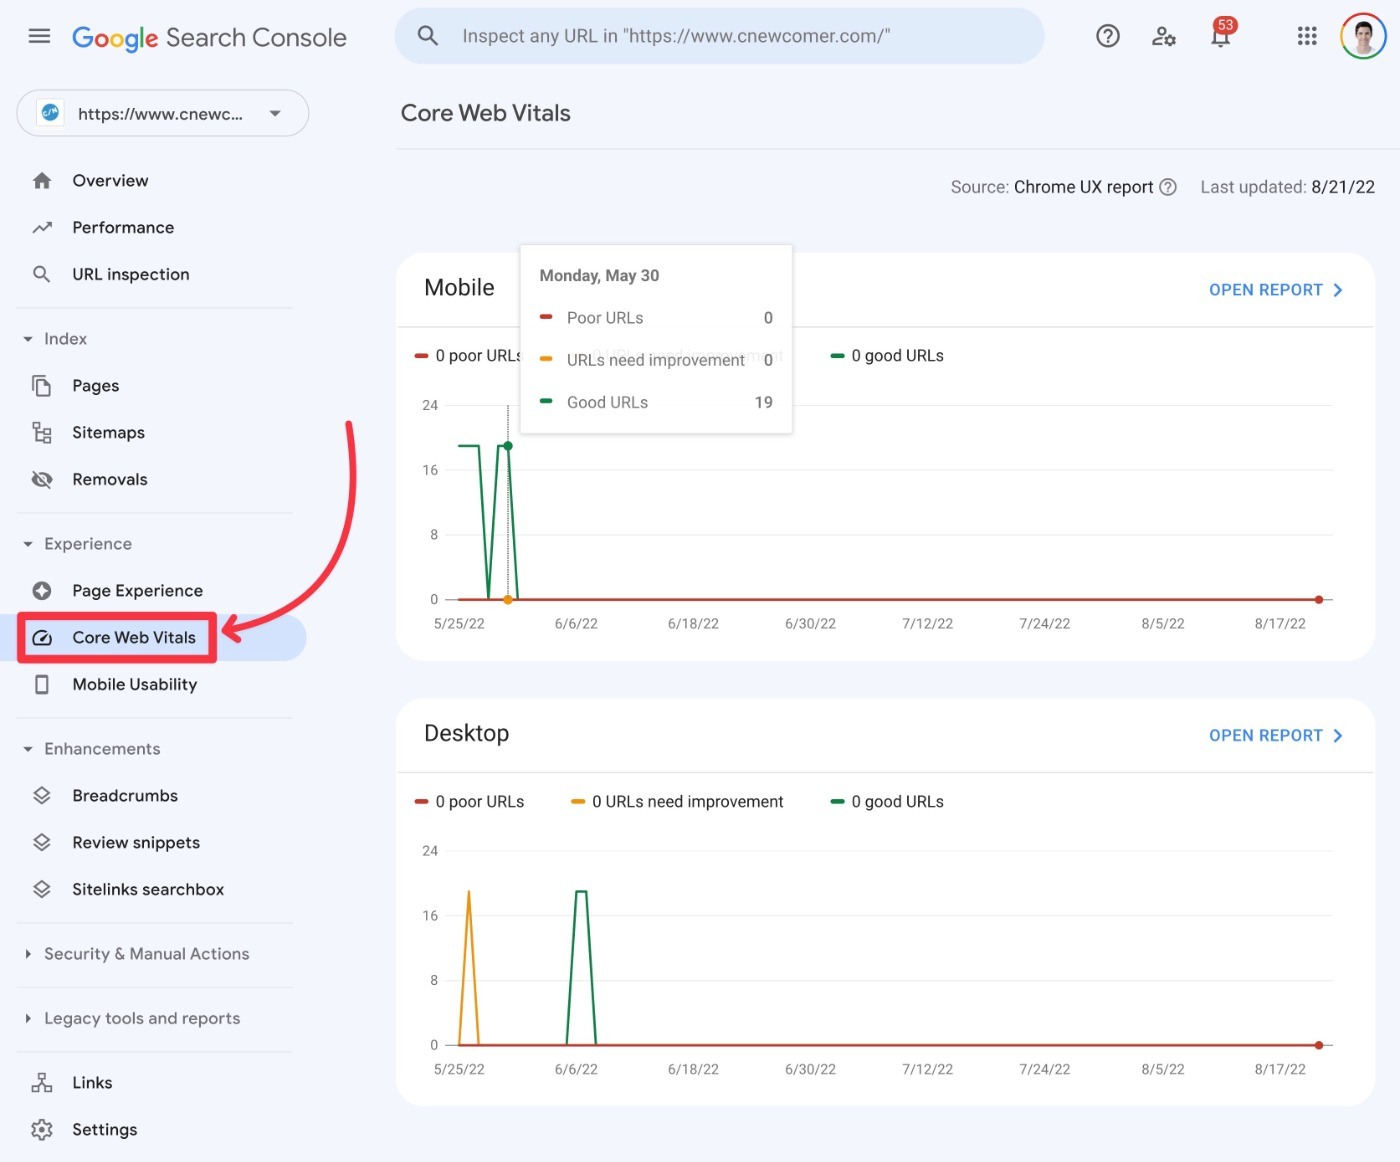Click the URL inspection search field
The image size is (1400, 1162).
[720, 36]
